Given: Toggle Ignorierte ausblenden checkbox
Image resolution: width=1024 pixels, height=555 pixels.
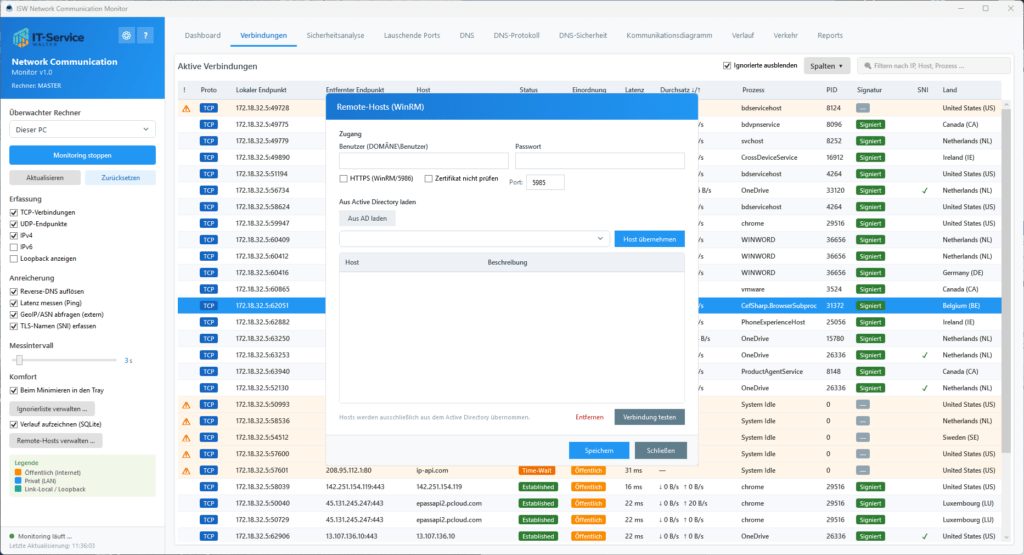Looking at the screenshot, I should point(727,66).
